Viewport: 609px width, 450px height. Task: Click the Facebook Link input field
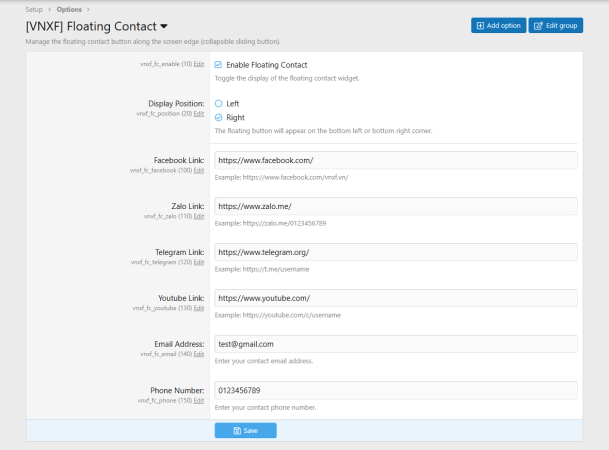point(396,160)
